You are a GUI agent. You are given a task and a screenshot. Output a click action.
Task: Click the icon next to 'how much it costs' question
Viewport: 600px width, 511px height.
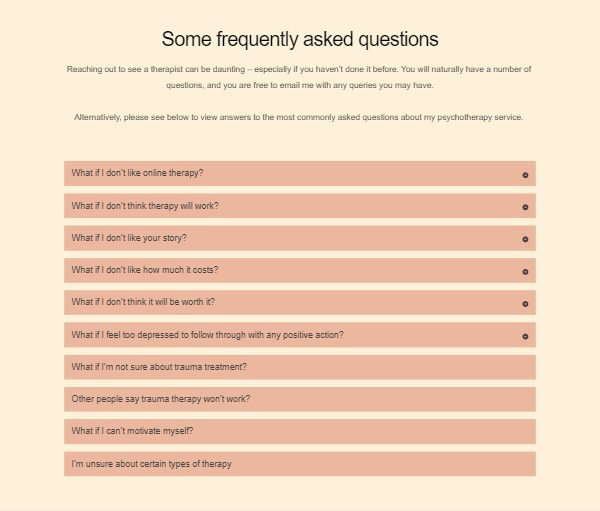point(525,272)
